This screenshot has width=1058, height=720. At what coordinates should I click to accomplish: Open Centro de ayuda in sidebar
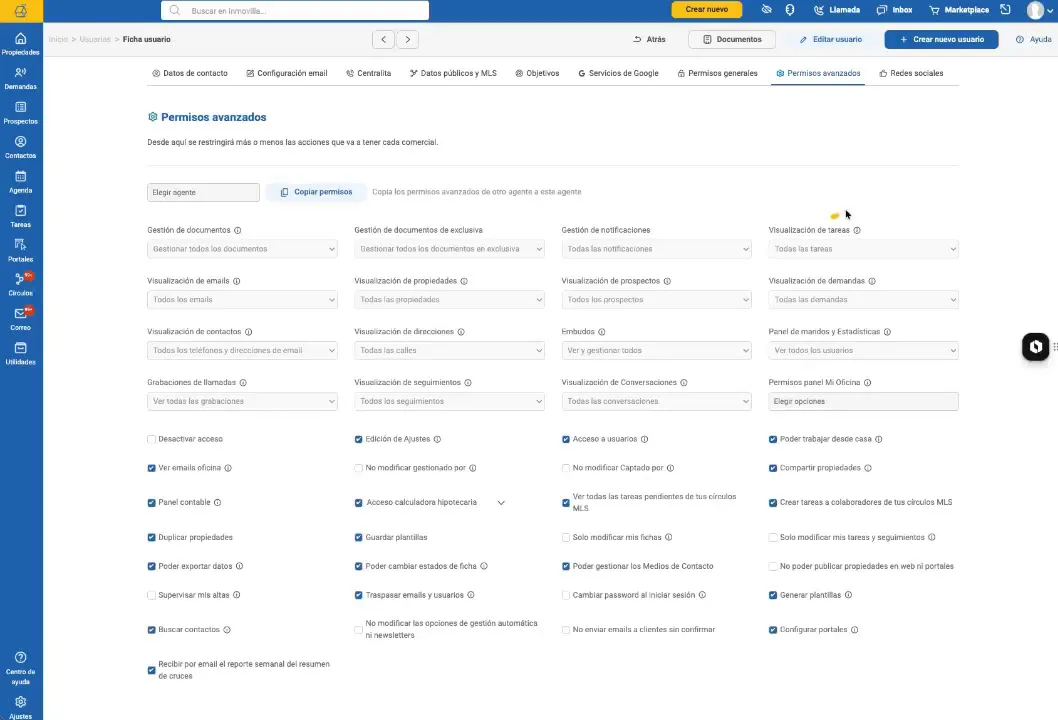tap(21, 668)
